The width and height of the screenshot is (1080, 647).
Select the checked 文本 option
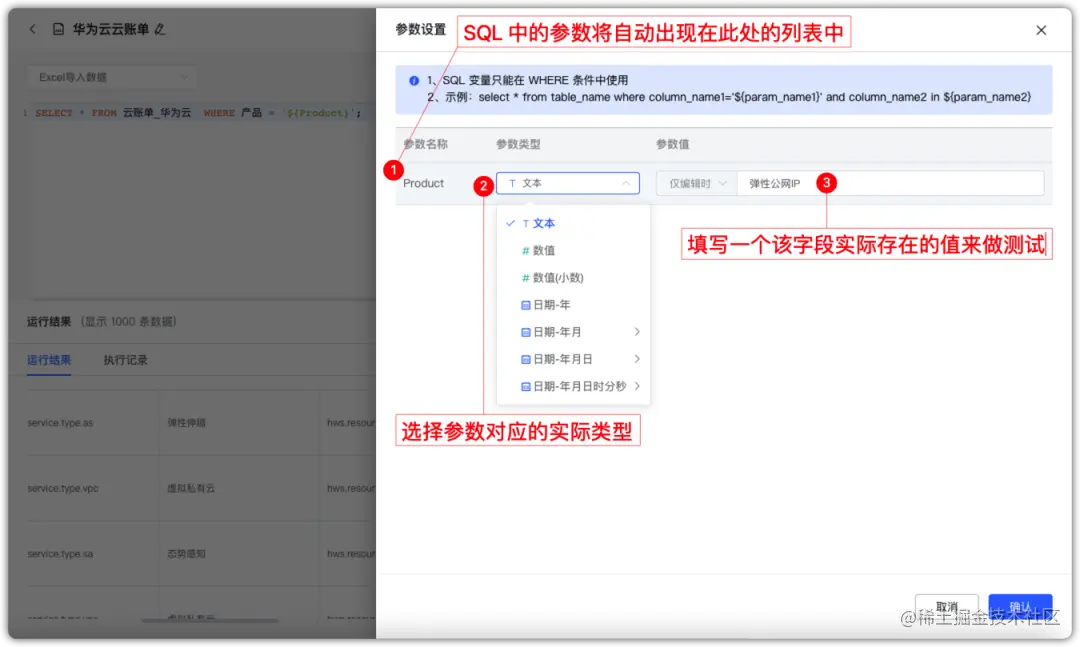573,223
